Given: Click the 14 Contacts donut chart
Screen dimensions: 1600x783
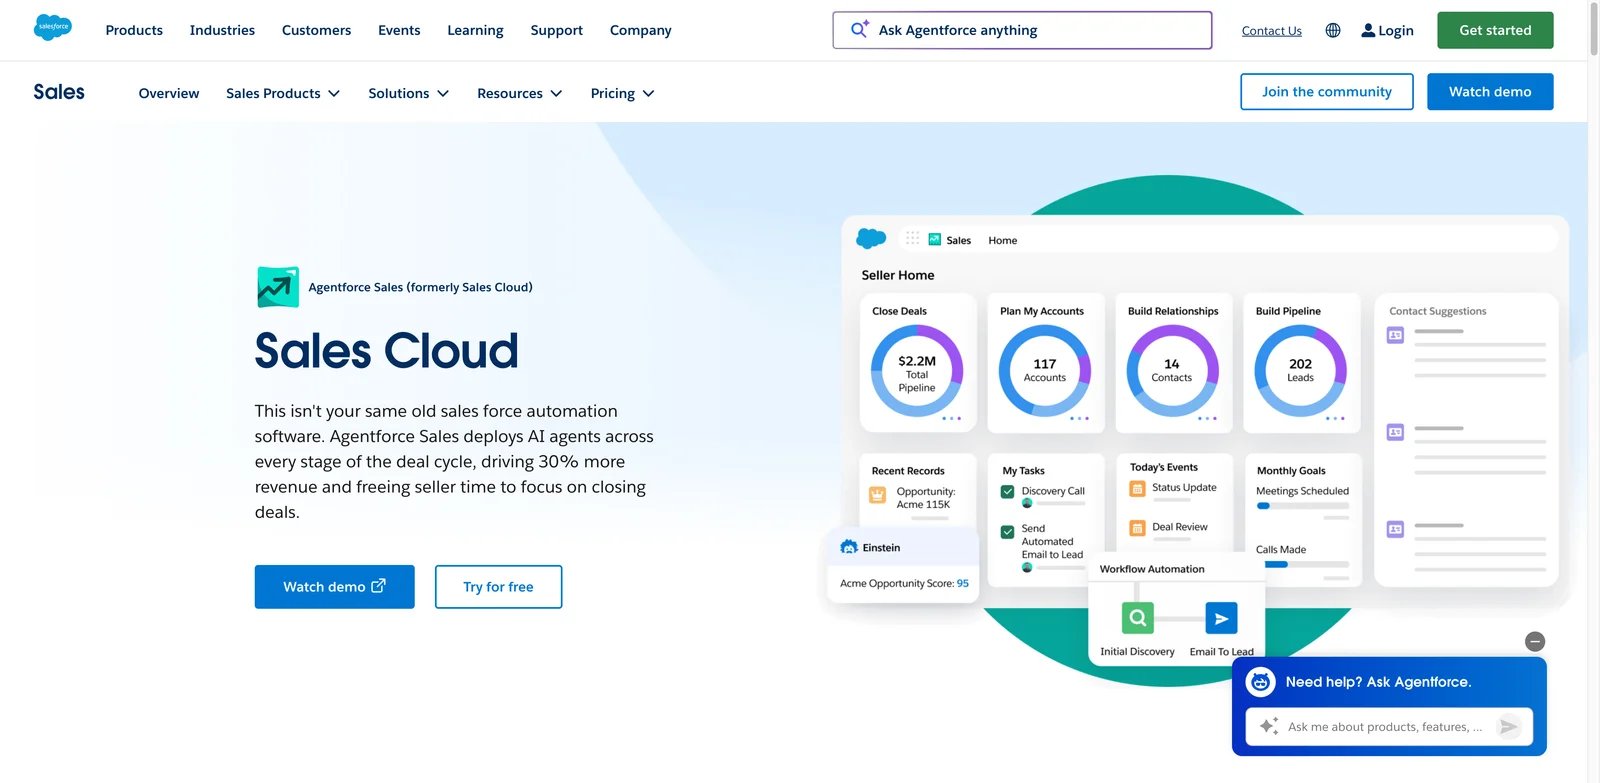Looking at the screenshot, I should tap(1172, 371).
